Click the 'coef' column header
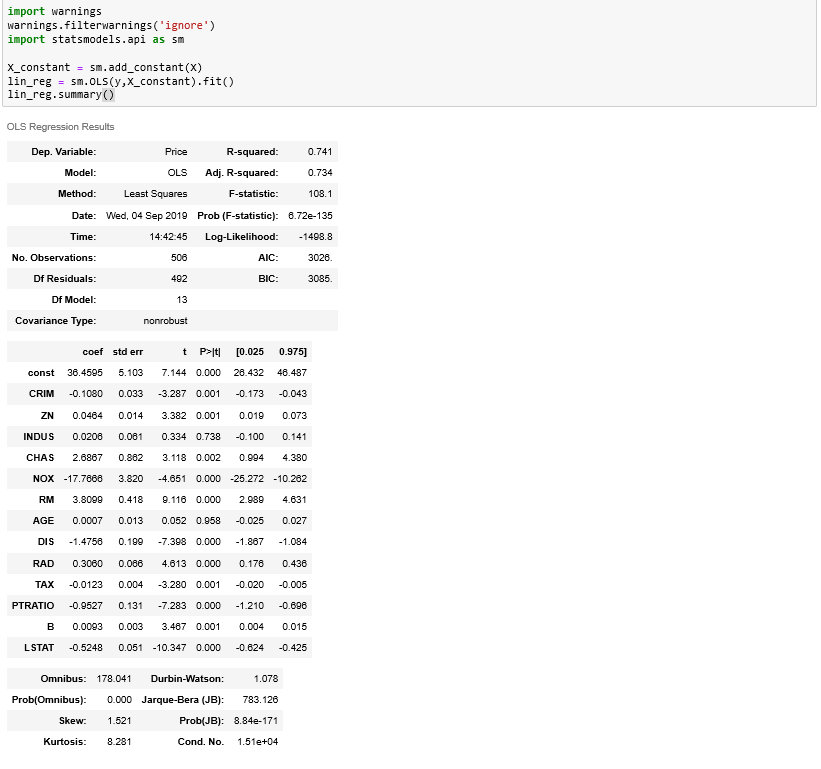 point(93,352)
